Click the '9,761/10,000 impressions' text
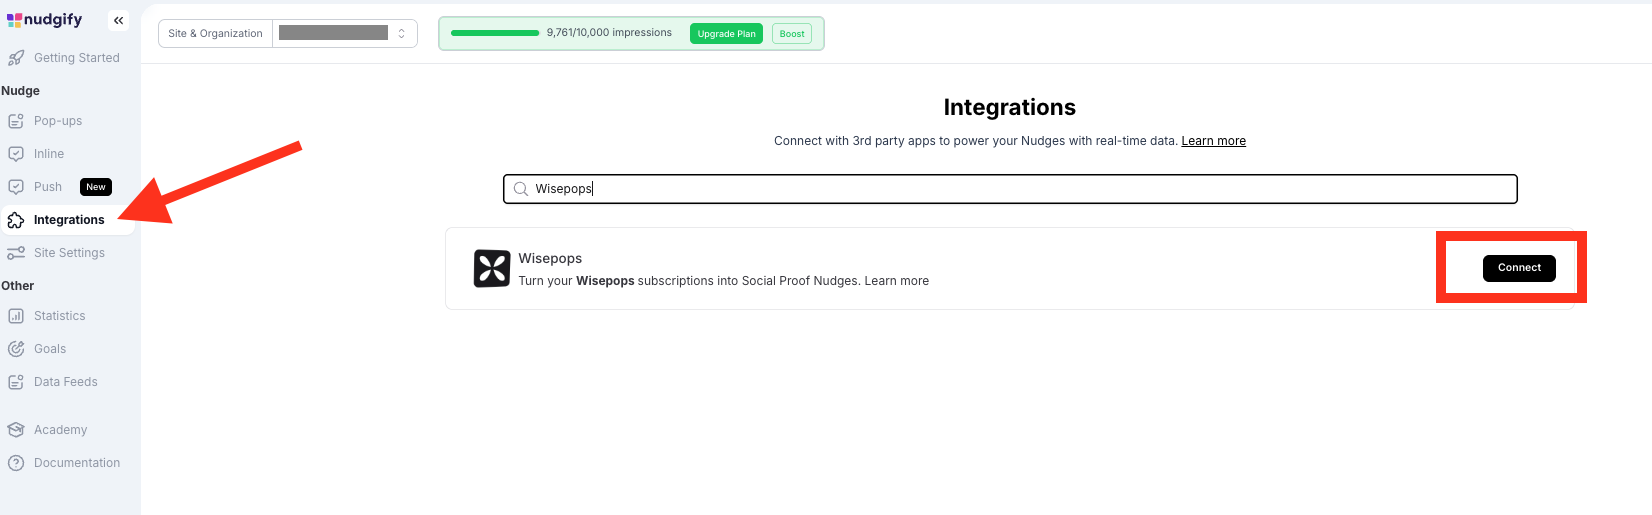This screenshot has width=1652, height=515. pos(609,33)
